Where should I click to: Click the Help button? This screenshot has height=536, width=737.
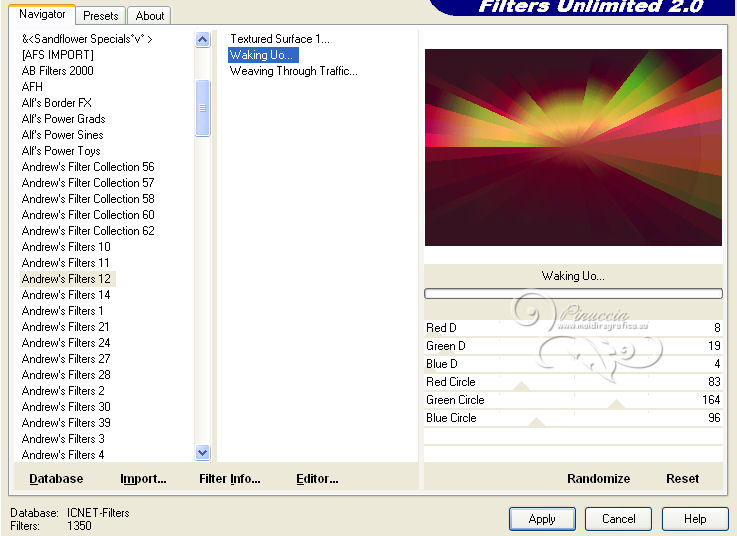pyautogui.click(x=695, y=519)
